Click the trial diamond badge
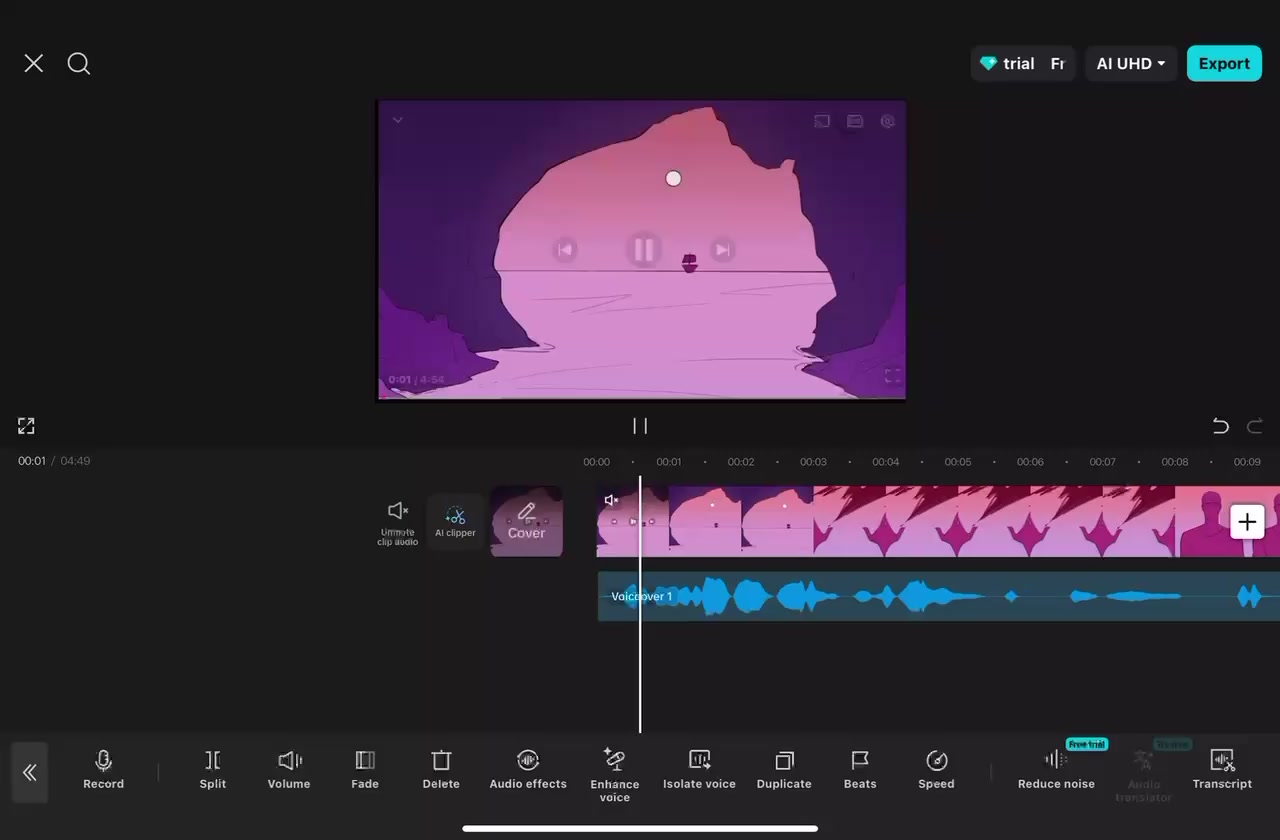The width and height of the screenshot is (1280, 840). [x=1022, y=63]
